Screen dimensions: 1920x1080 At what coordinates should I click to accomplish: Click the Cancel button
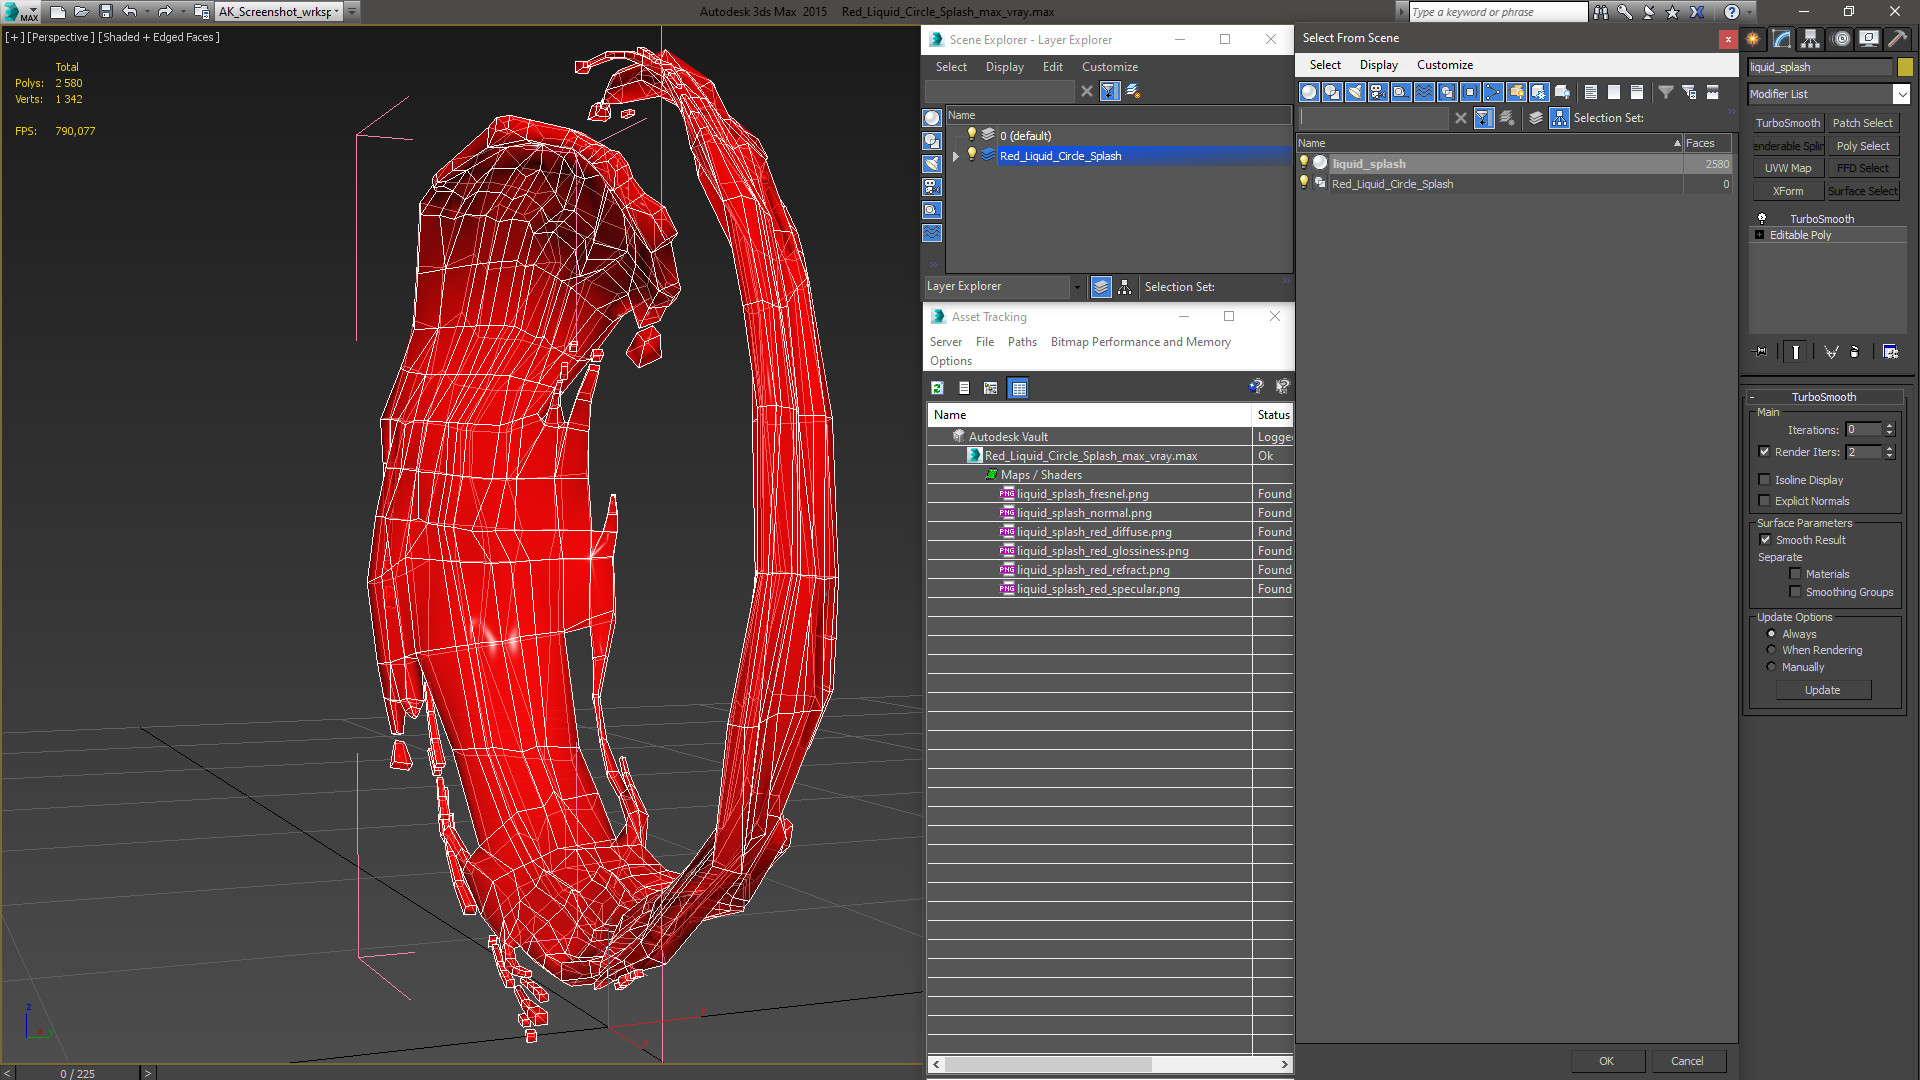point(1686,1061)
